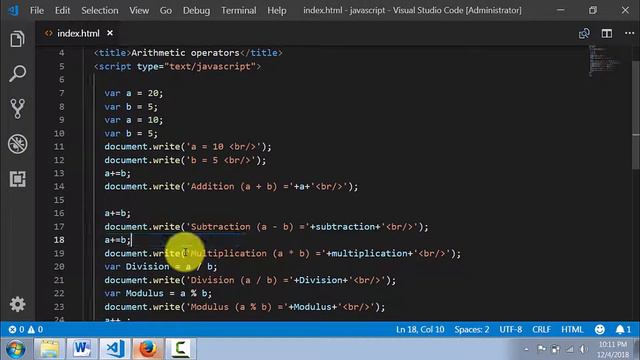Click the network icon in system tray
The width and height of the screenshot is (640, 360).
(x=569, y=349)
